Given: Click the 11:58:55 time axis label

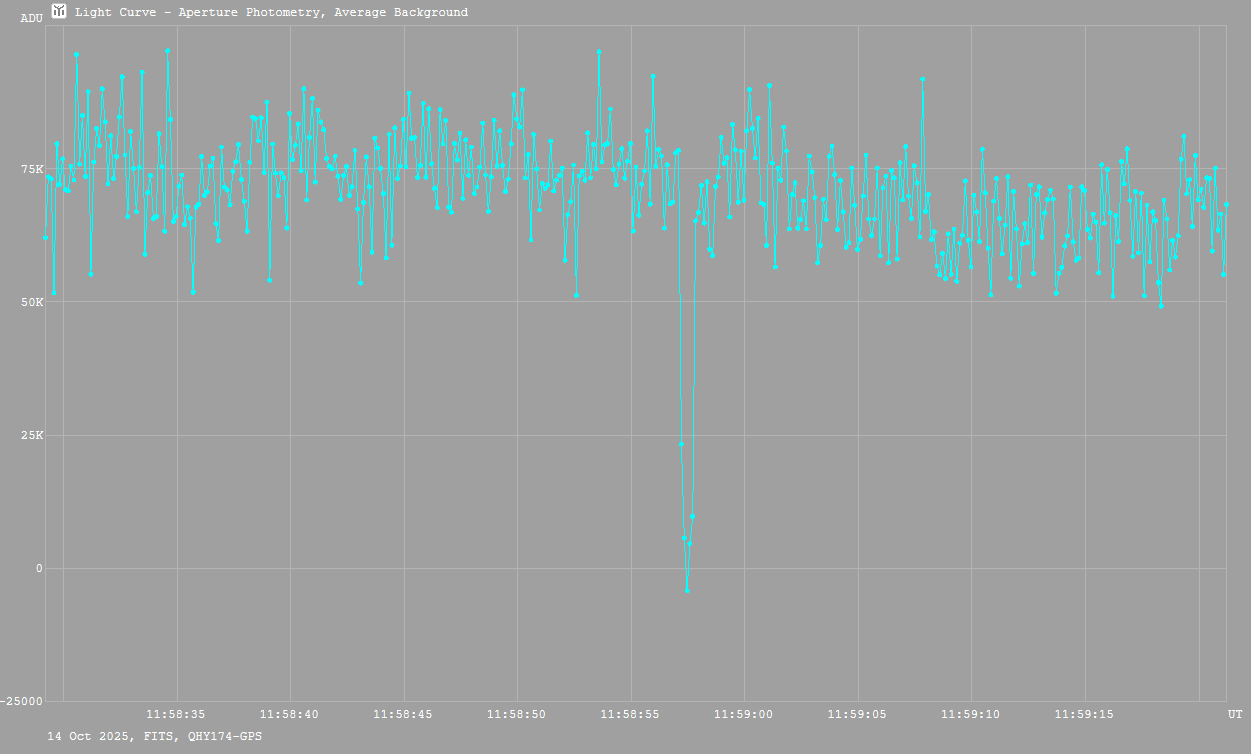Looking at the screenshot, I should (x=630, y=714).
